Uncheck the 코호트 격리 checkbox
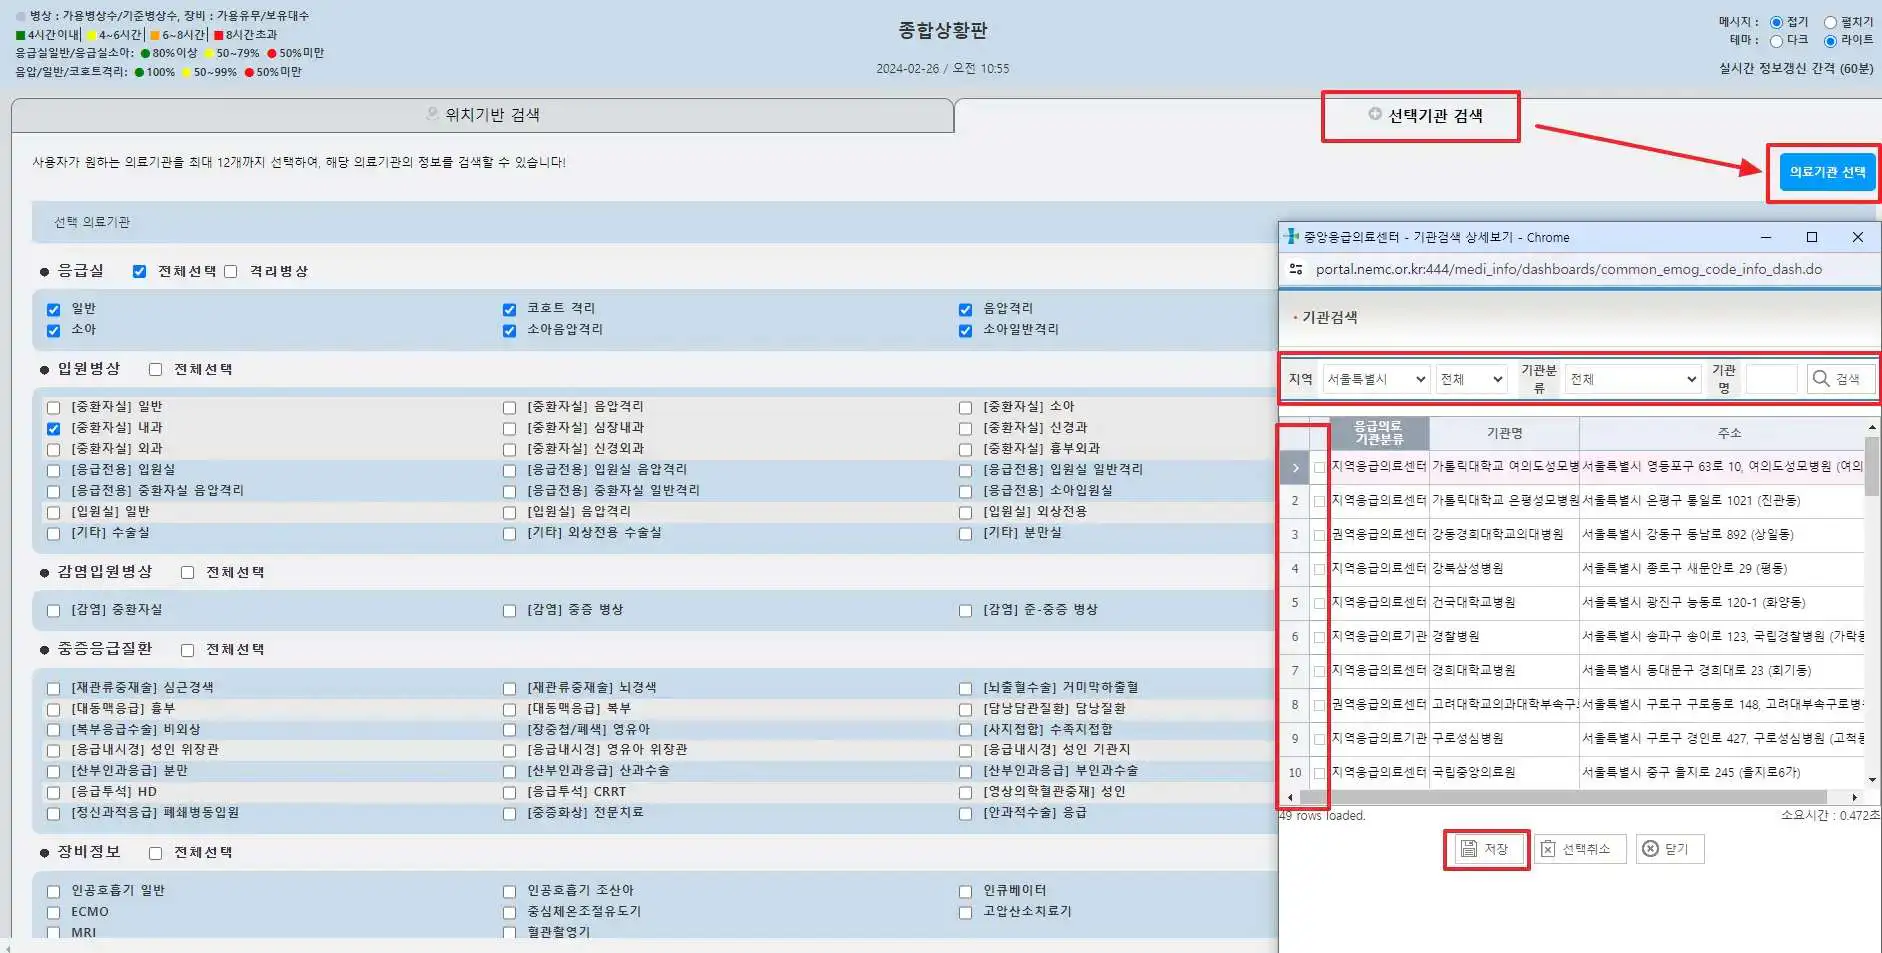Image resolution: width=1882 pixels, height=953 pixels. click(x=509, y=310)
